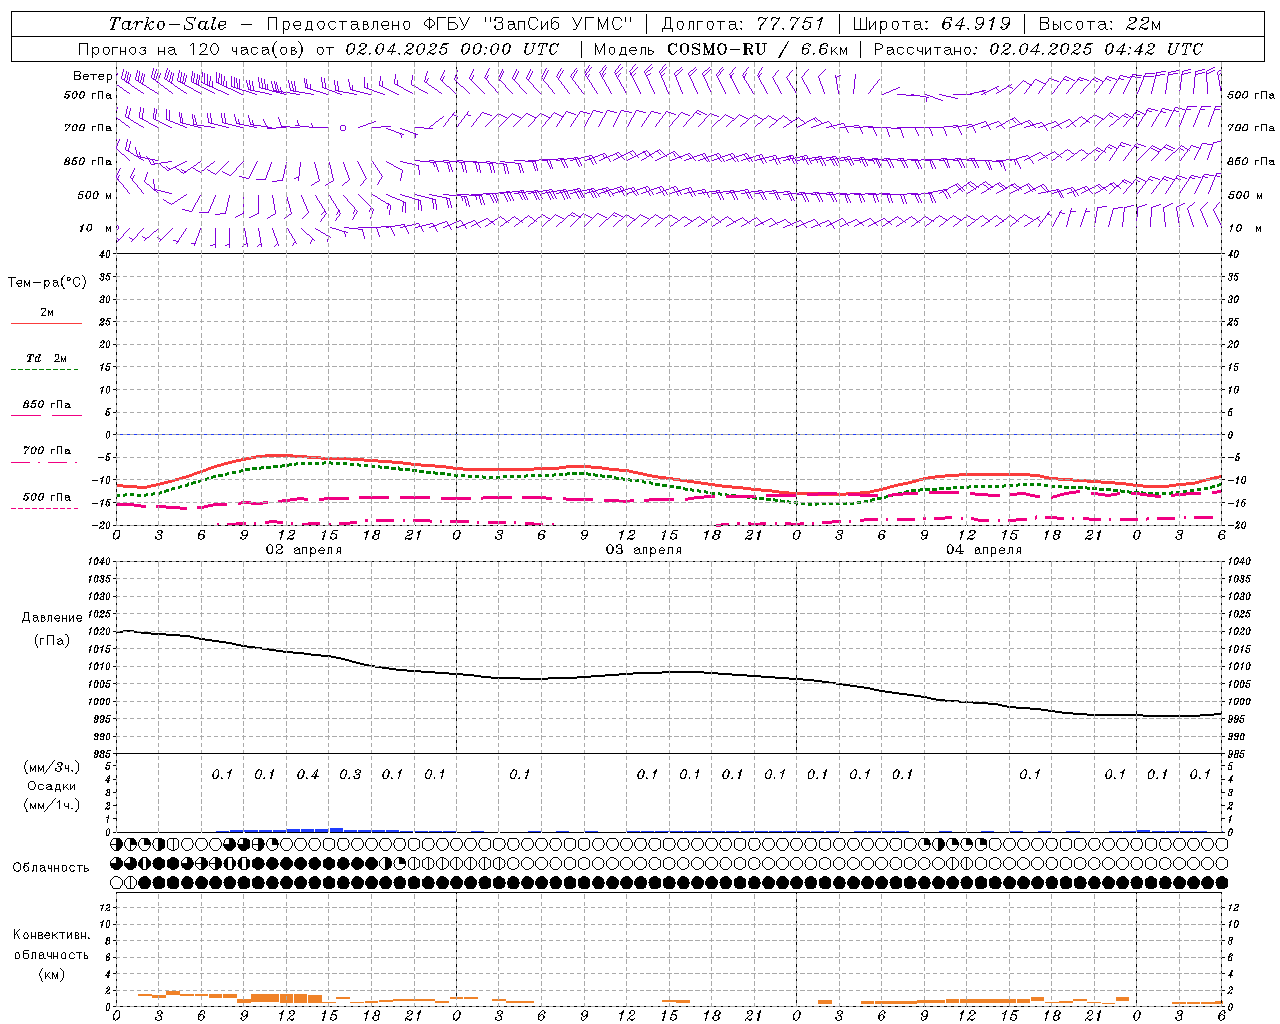The height and width of the screenshot is (1024, 1280).
Task: Click the station title Tarko-Sale
Action: [168, 24]
